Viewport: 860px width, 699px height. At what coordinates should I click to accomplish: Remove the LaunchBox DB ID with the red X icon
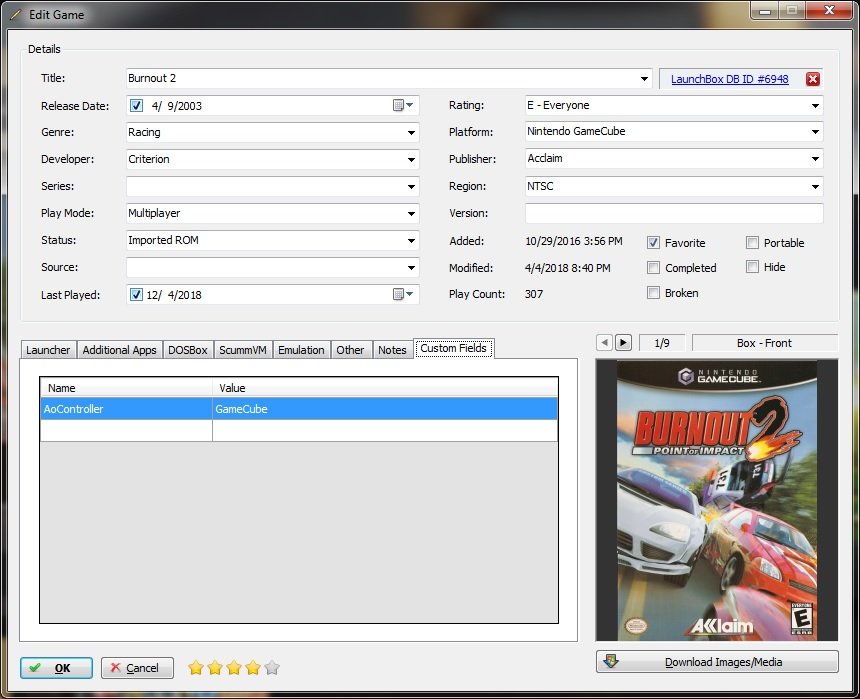click(x=813, y=79)
